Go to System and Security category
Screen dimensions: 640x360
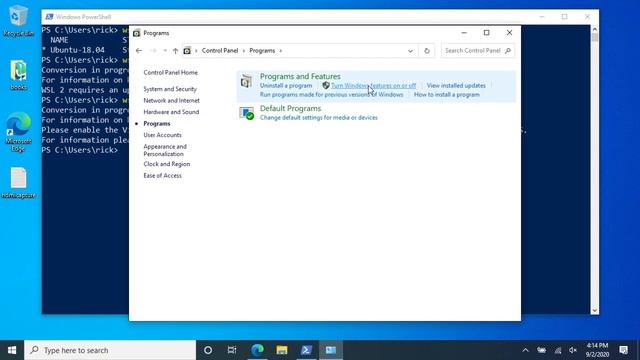pyautogui.click(x=170, y=89)
